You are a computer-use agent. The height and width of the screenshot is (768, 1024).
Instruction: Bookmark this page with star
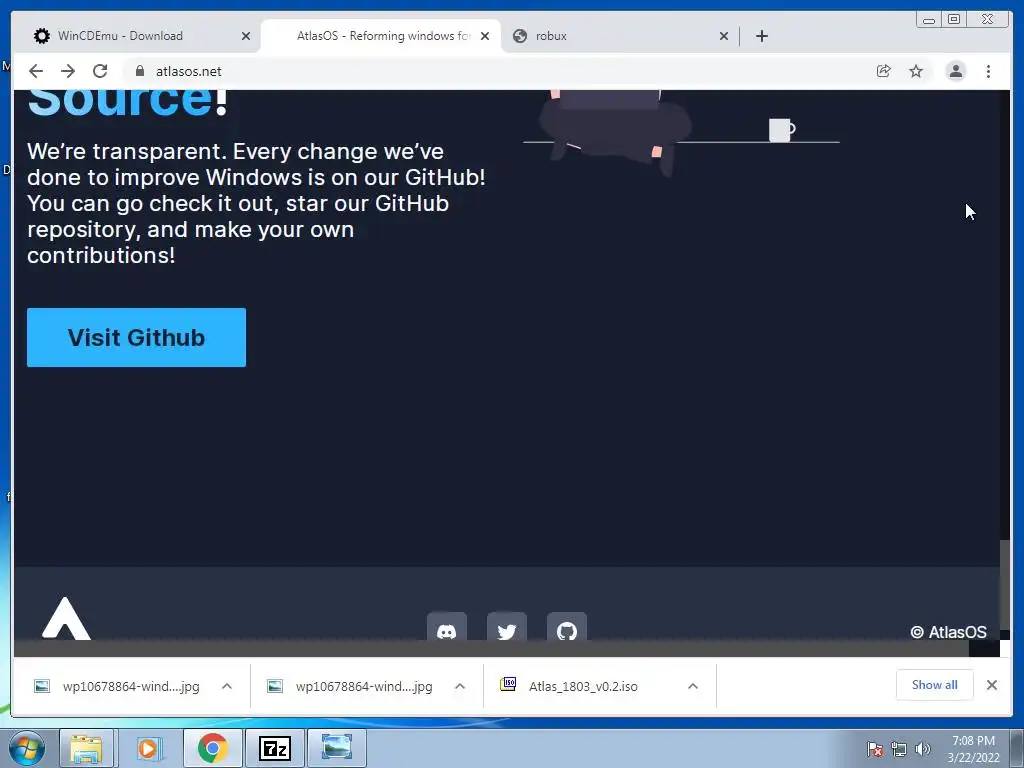(916, 71)
